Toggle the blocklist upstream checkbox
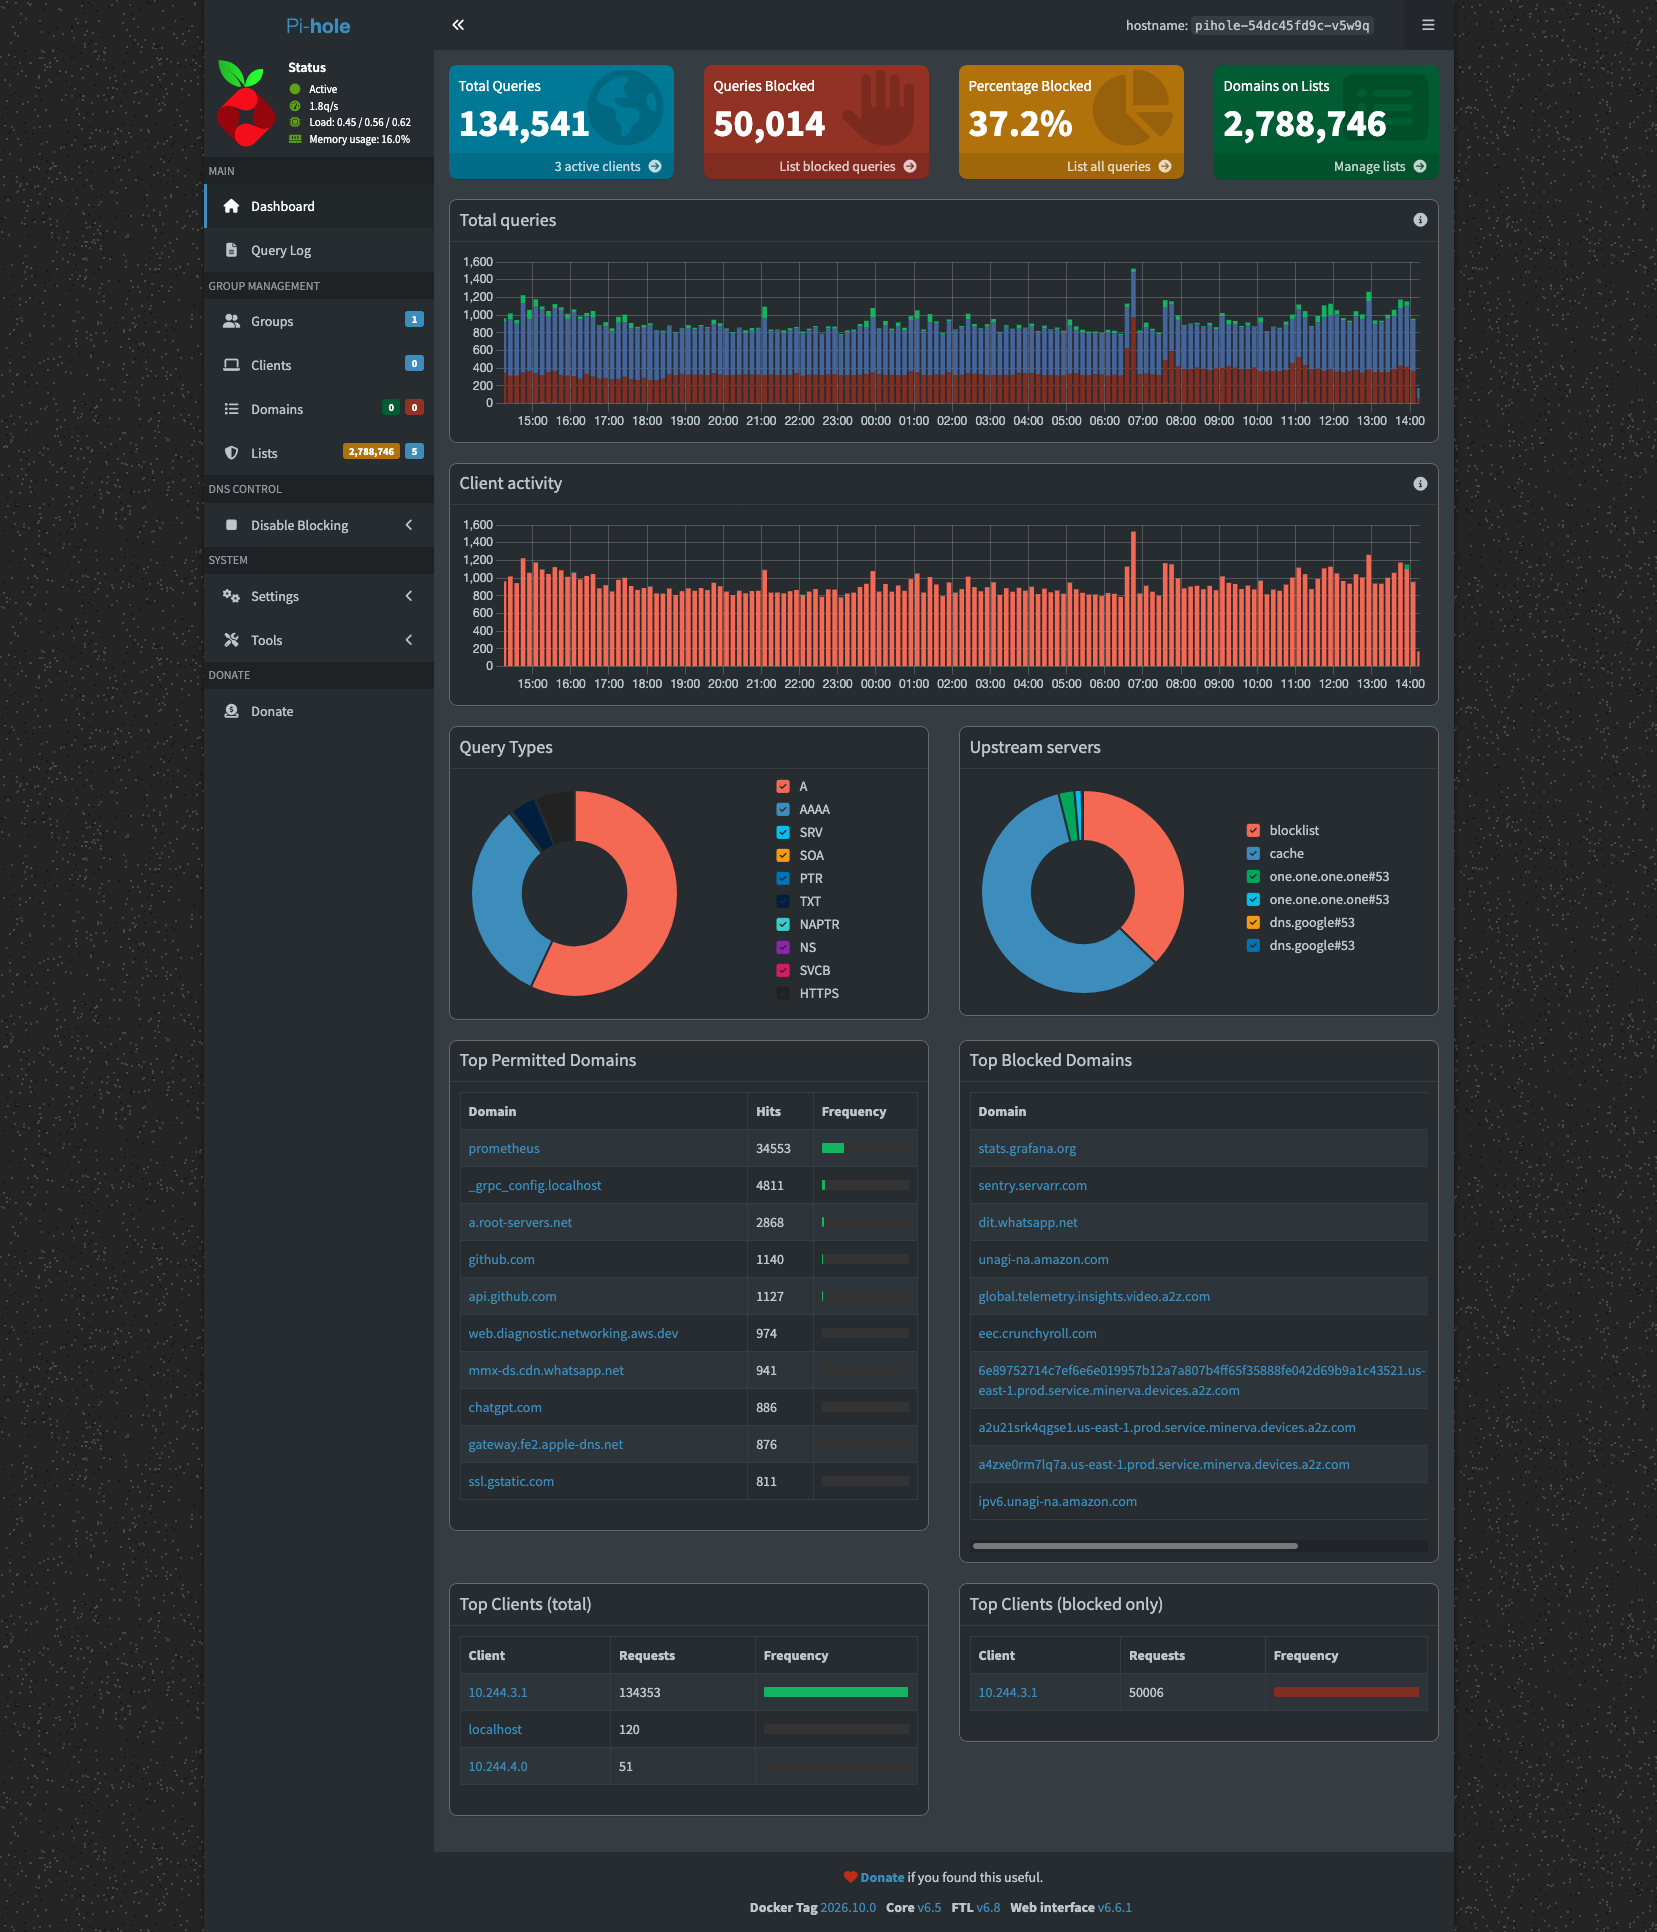This screenshot has width=1657, height=1932. tap(1253, 830)
